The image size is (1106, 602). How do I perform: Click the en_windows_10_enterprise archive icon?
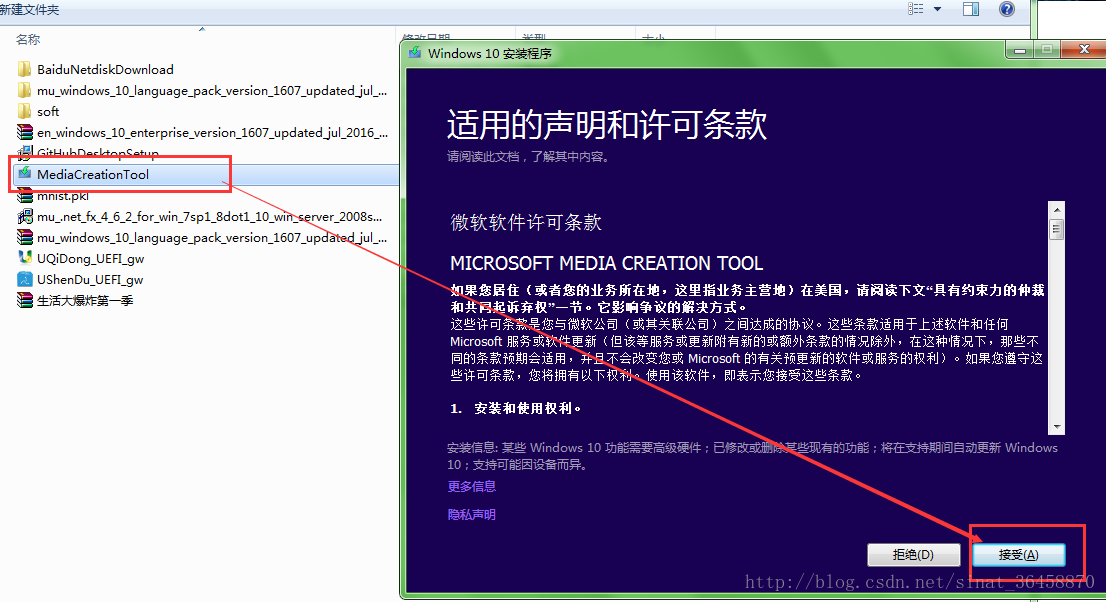[25, 132]
